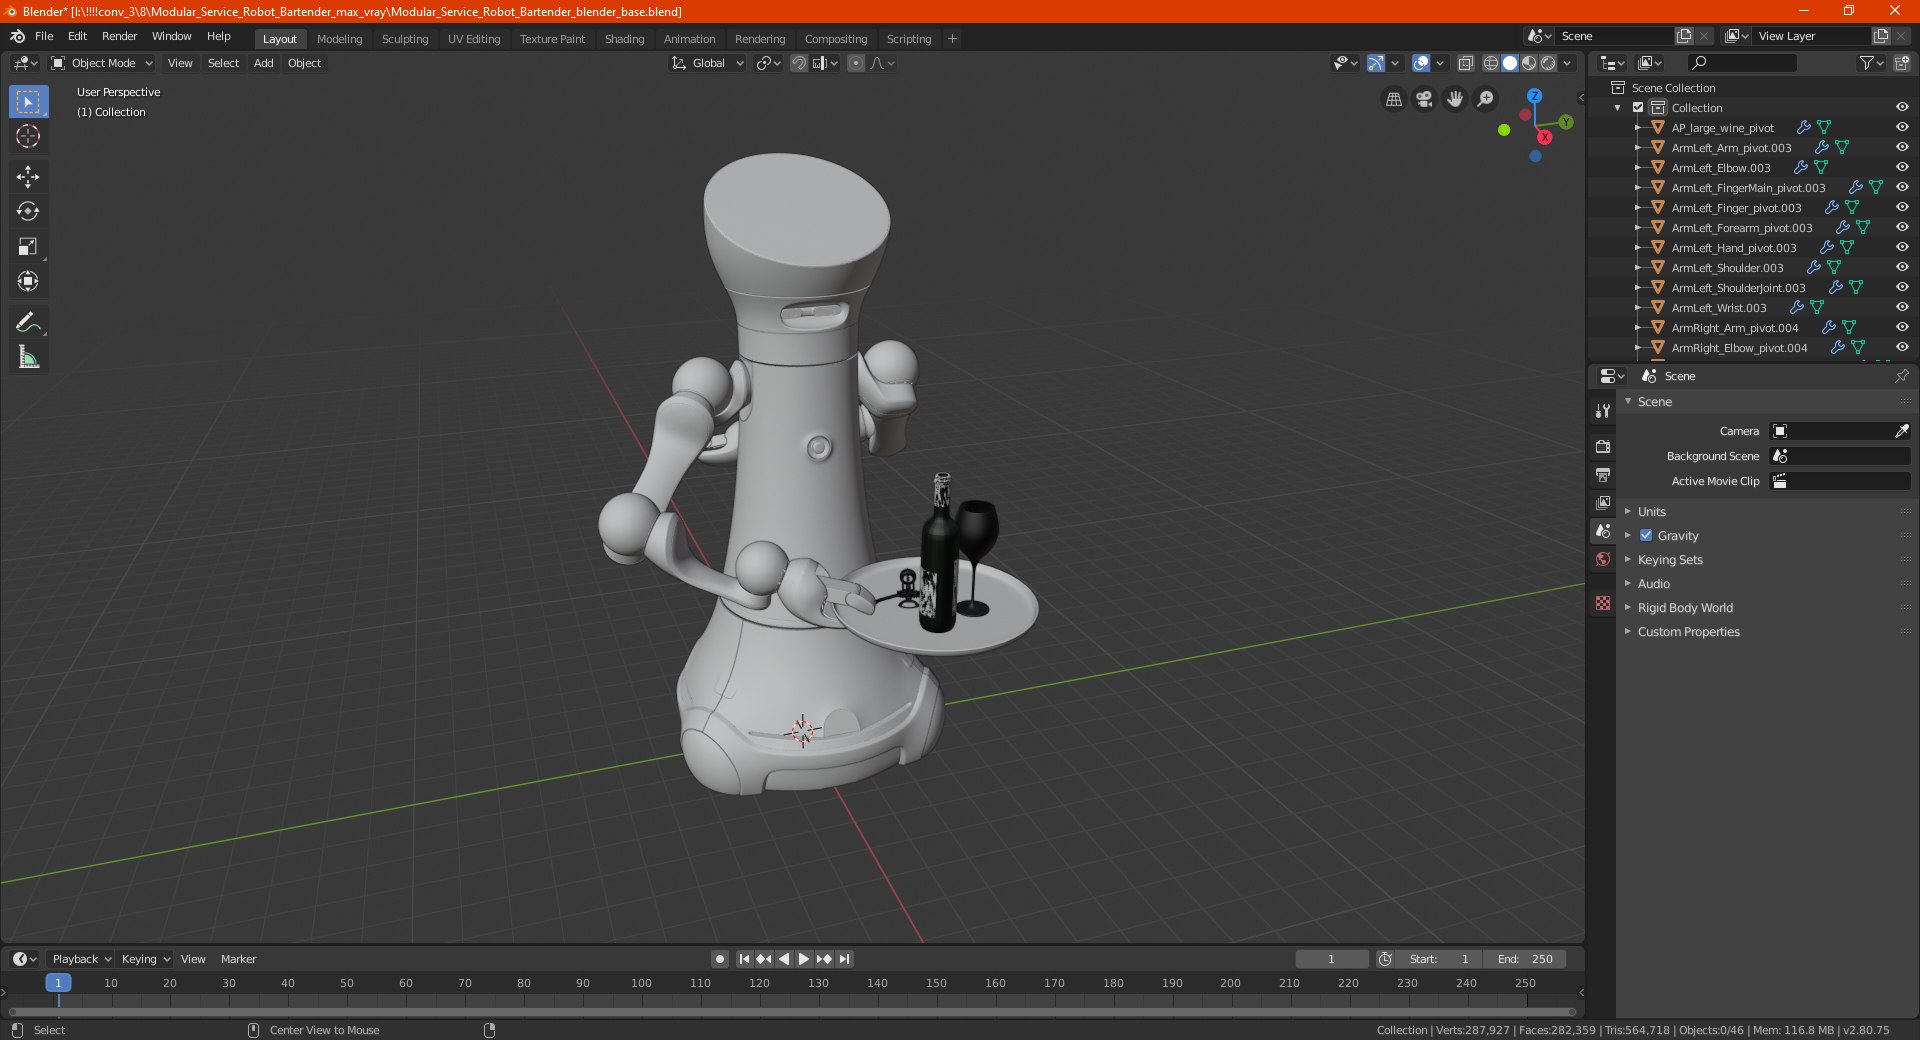The width and height of the screenshot is (1920, 1040).
Task: Jump to timeline start frame
Action: pos(744,959)
